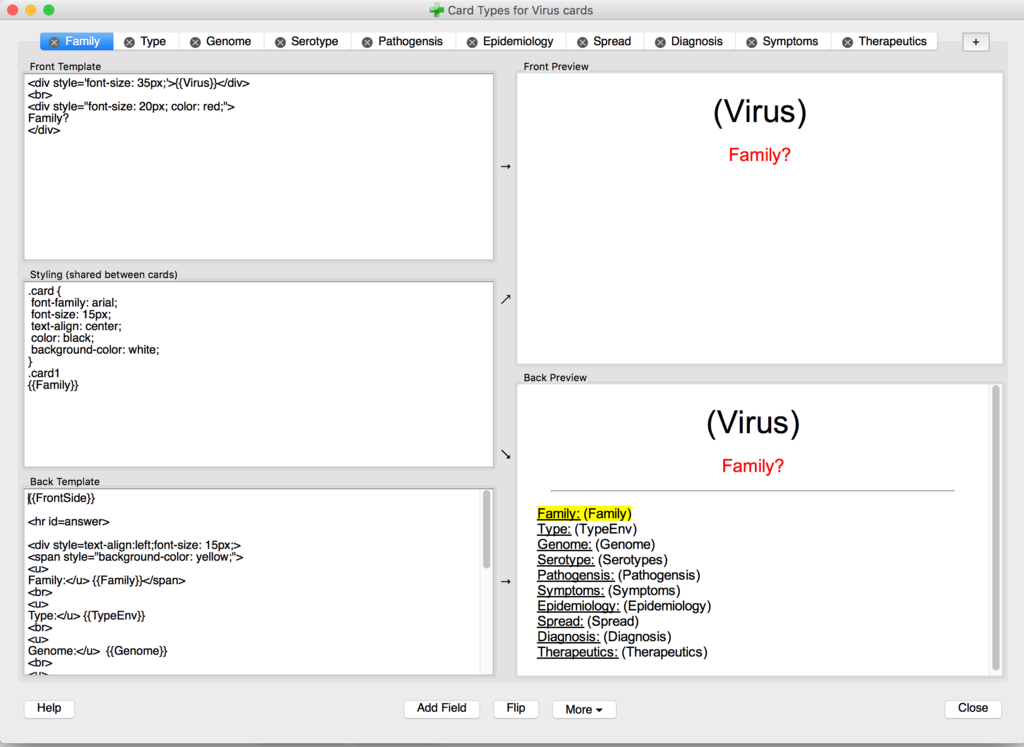Image resolution: width=1024 pixels, height=747 pixels.
Task: Open the More dropdown menu
Action: [584, 709]
